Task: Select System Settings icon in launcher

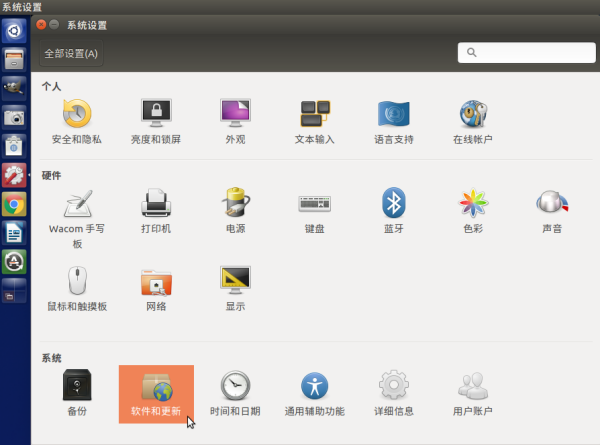Action: coord(14,175)
